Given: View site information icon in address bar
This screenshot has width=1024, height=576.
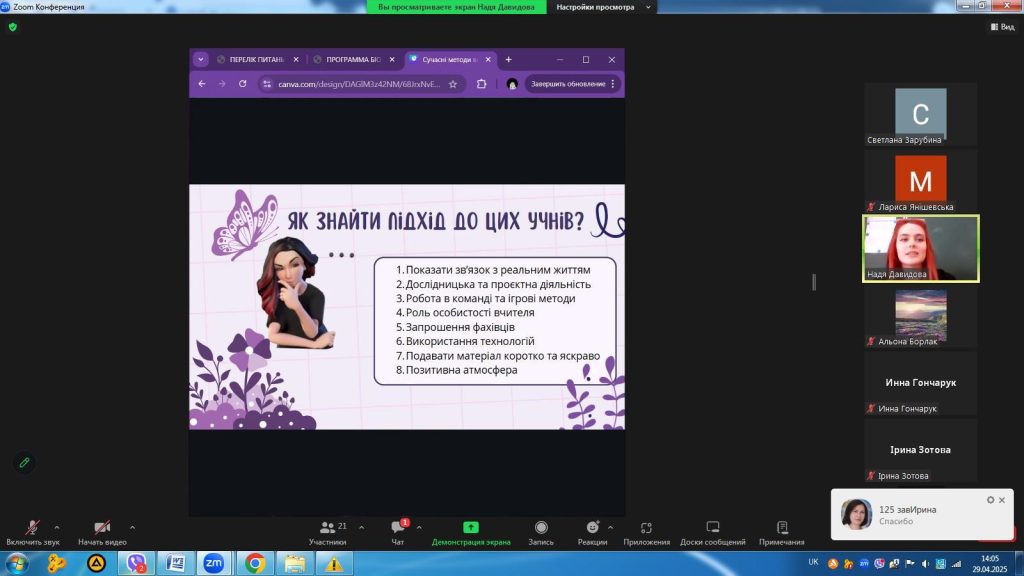Looking at the screenshot, I should pyautogui.click(x=266, y=84).
